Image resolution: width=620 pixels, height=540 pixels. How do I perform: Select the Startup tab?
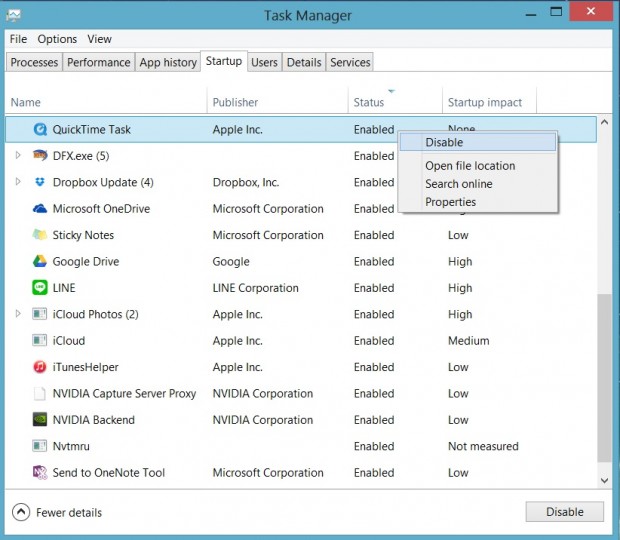[x=224, y=61]
